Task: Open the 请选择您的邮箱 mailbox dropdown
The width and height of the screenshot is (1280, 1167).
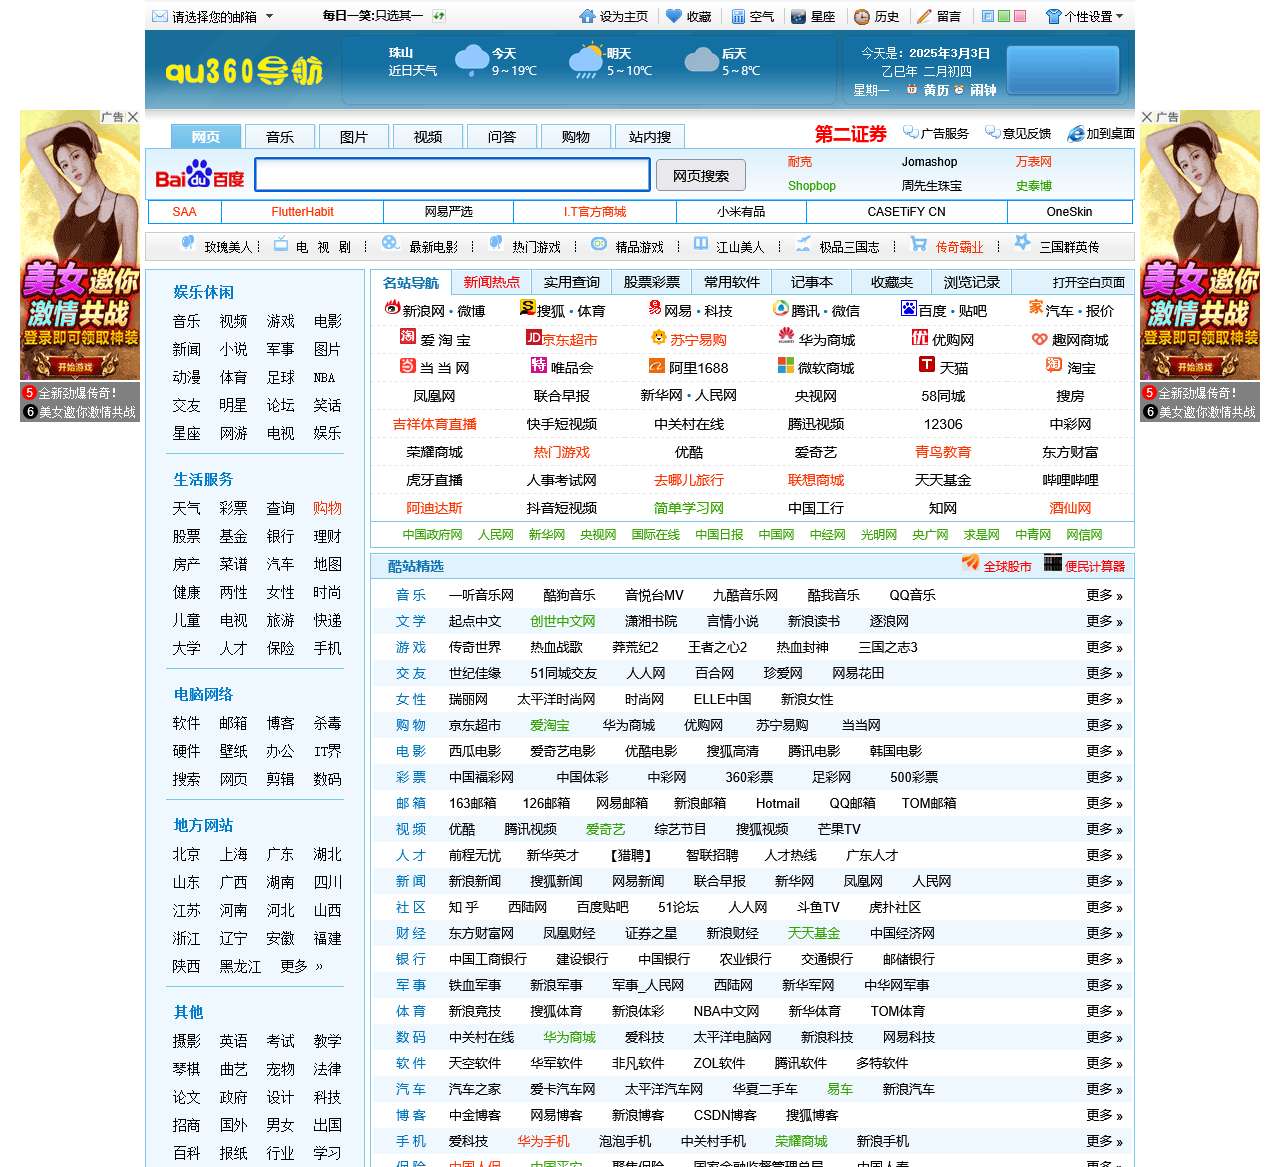Action: (213, 16)
